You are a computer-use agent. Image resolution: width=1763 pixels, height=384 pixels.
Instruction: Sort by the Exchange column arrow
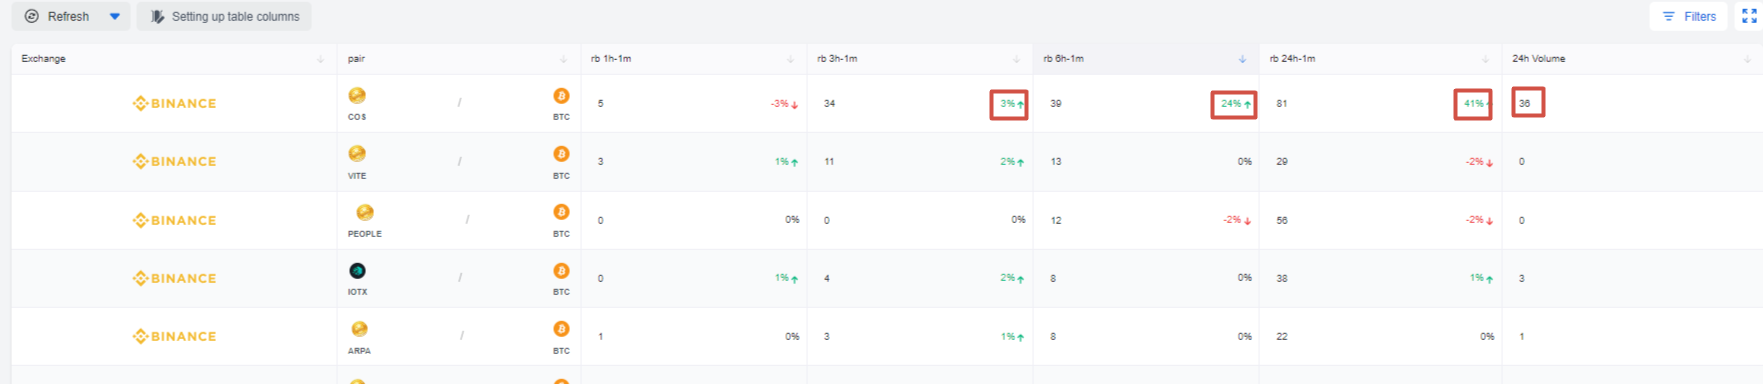pyautogui.click(x=320, y=59)
